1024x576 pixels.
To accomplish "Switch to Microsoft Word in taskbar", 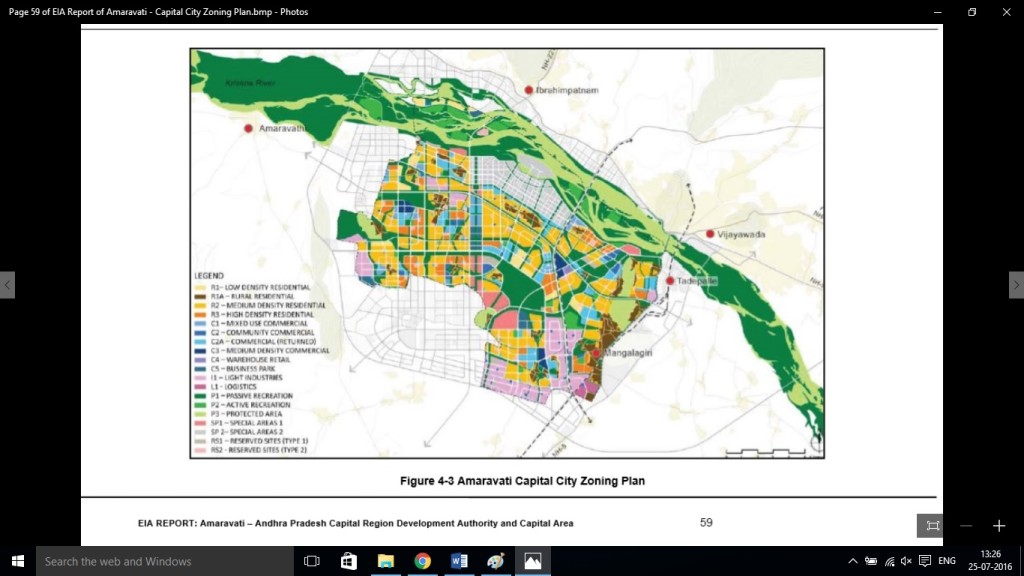I will (x=459, y=561).
